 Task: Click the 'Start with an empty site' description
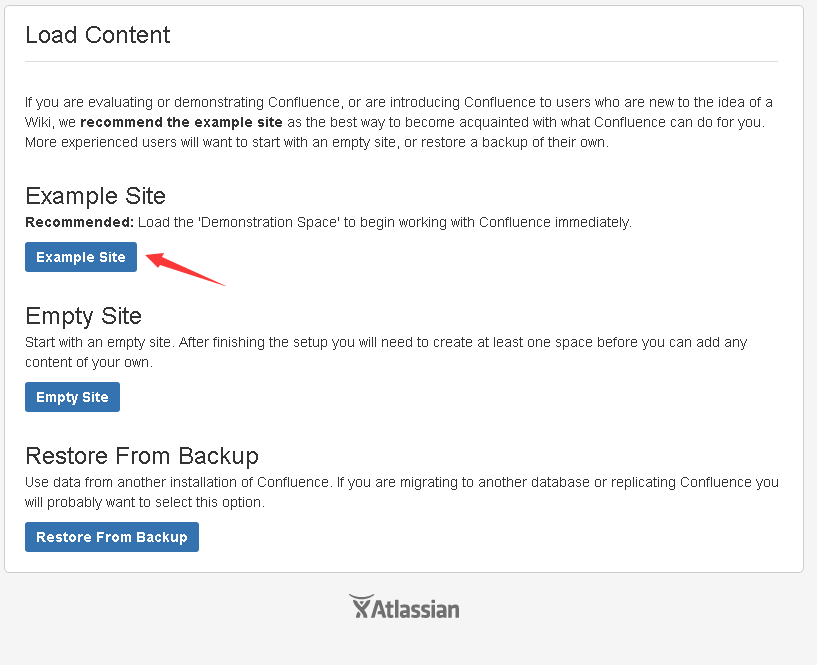coord(386,352)
